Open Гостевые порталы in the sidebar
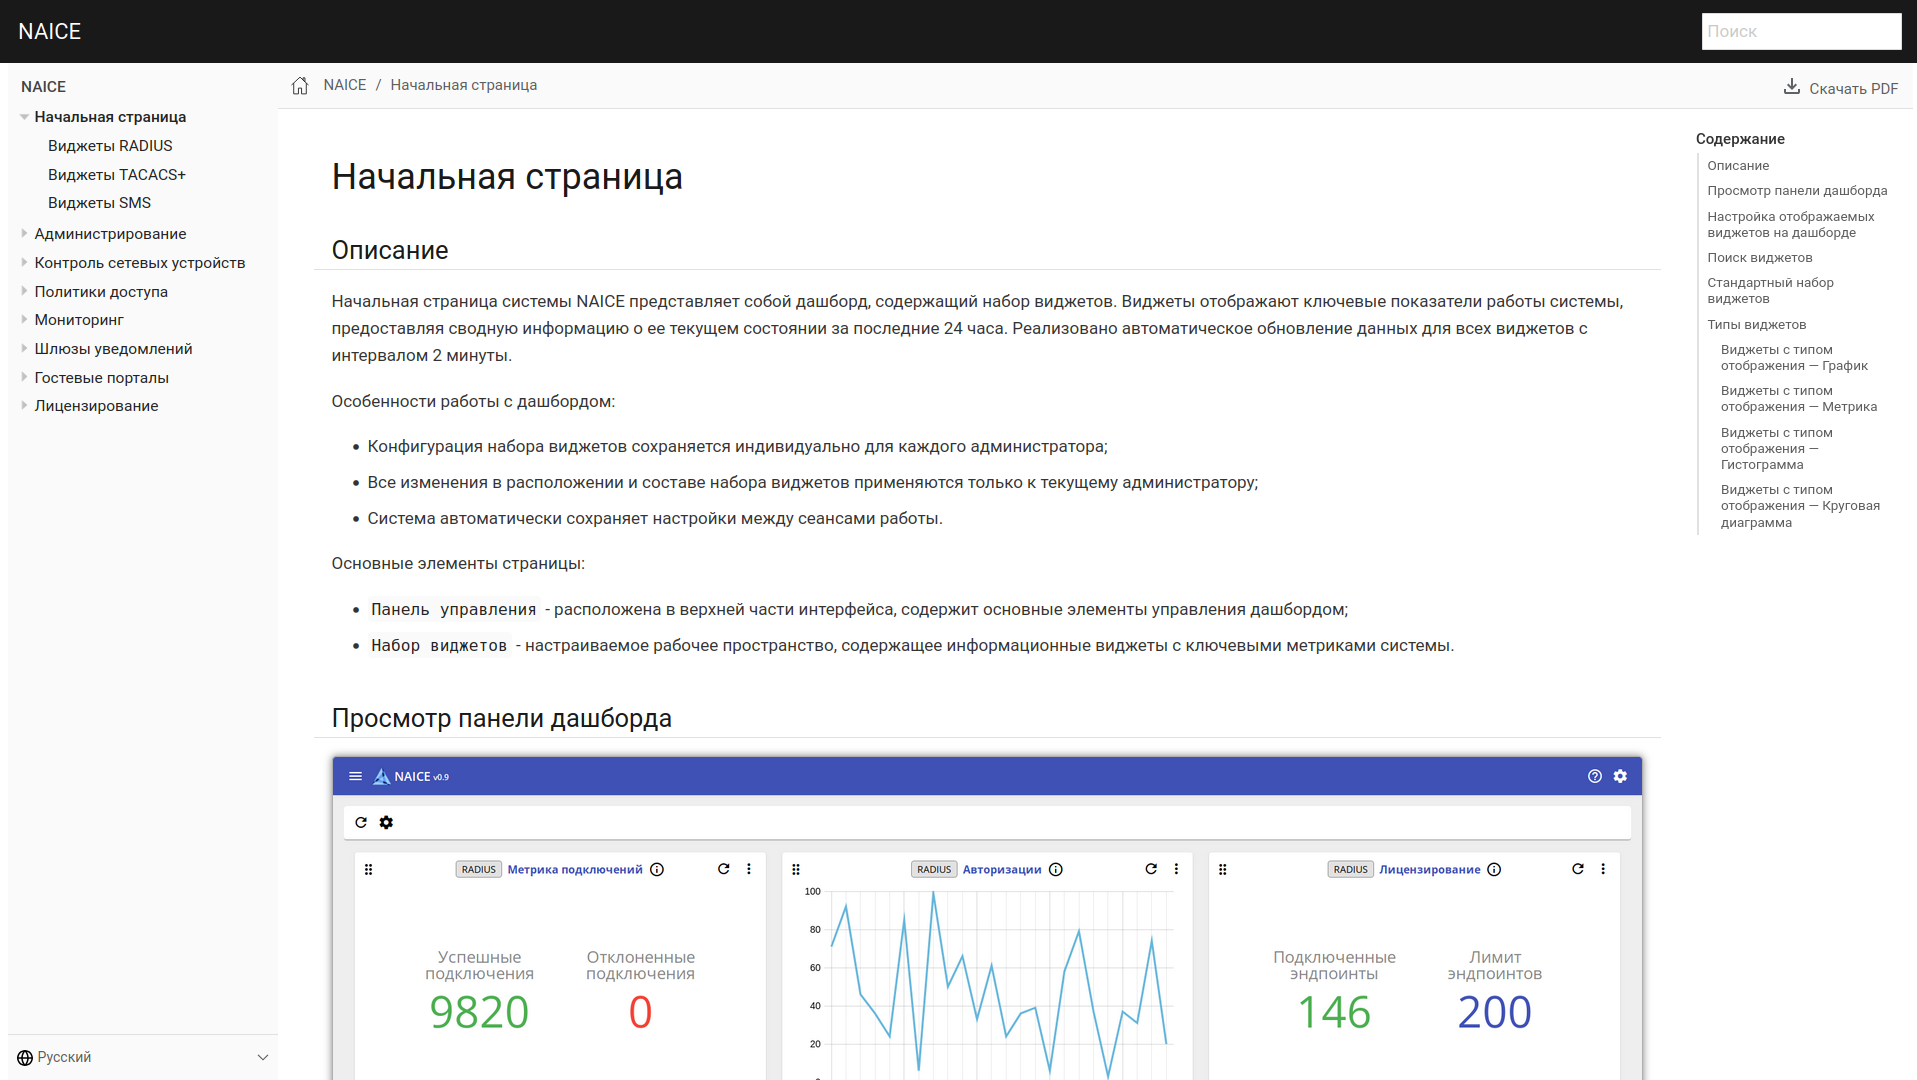This screenshot has width=1917, height=1080. coord(102,378)
